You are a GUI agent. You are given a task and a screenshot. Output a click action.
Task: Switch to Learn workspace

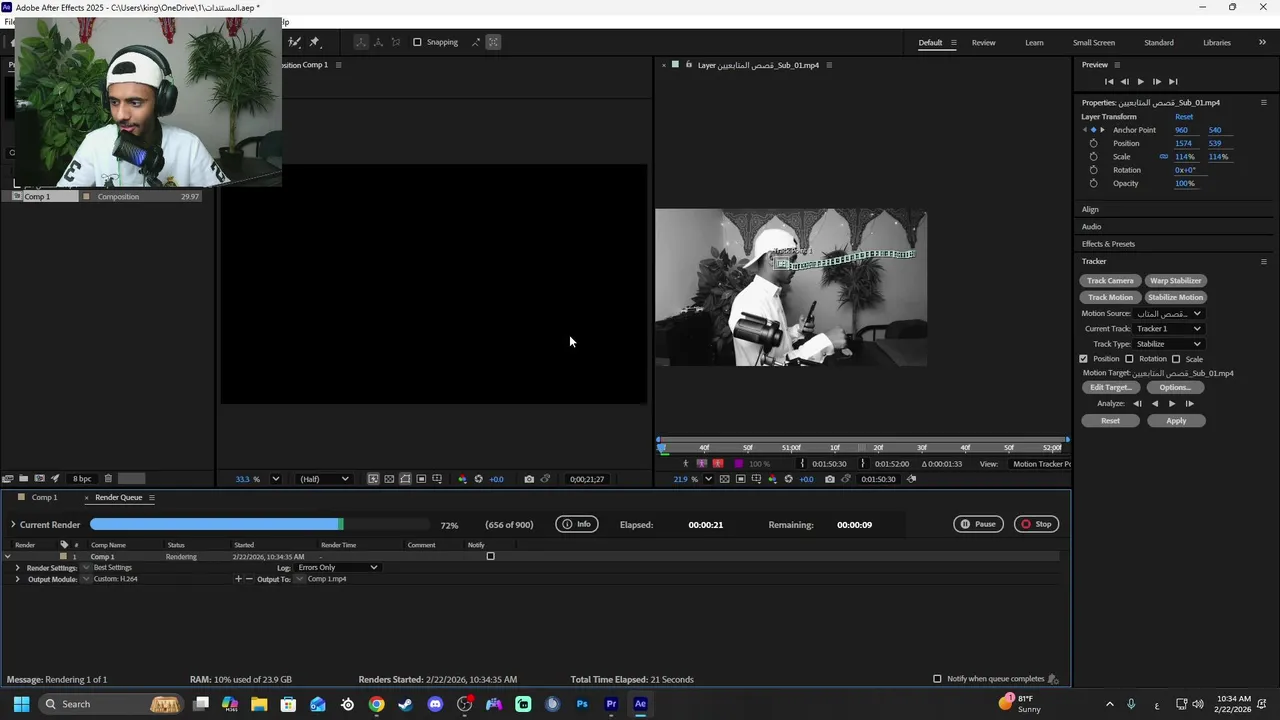click(x=1034, y=42)
